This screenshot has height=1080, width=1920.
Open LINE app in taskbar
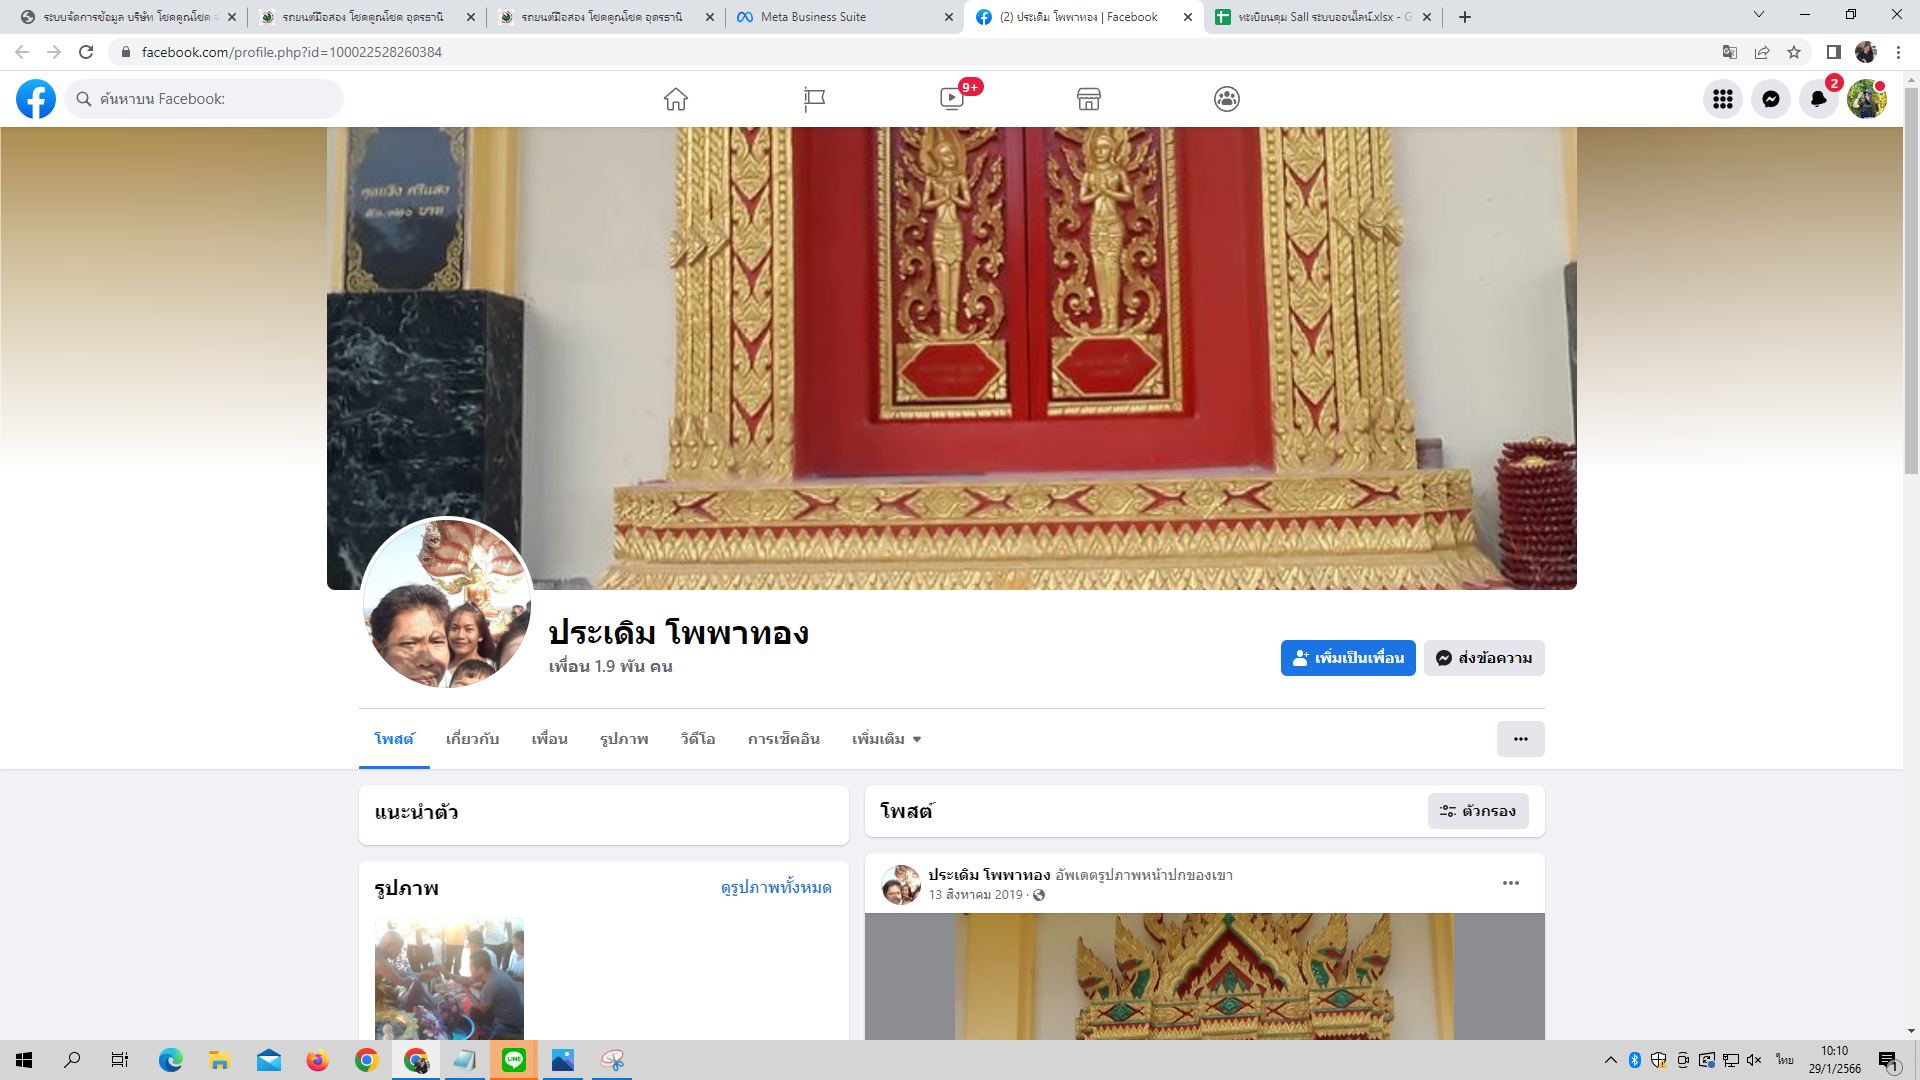[x=514, y=1060]
